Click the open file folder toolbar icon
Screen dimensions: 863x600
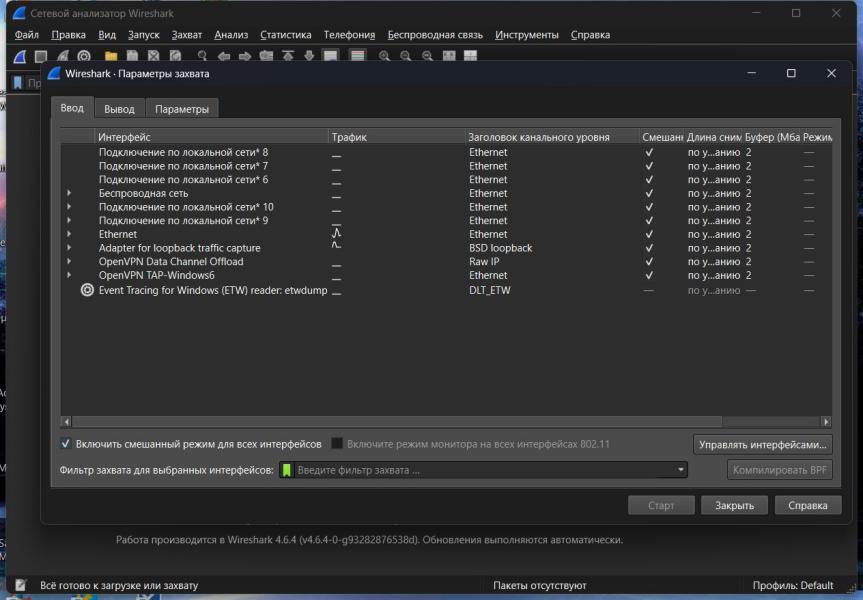pos(111,56)
